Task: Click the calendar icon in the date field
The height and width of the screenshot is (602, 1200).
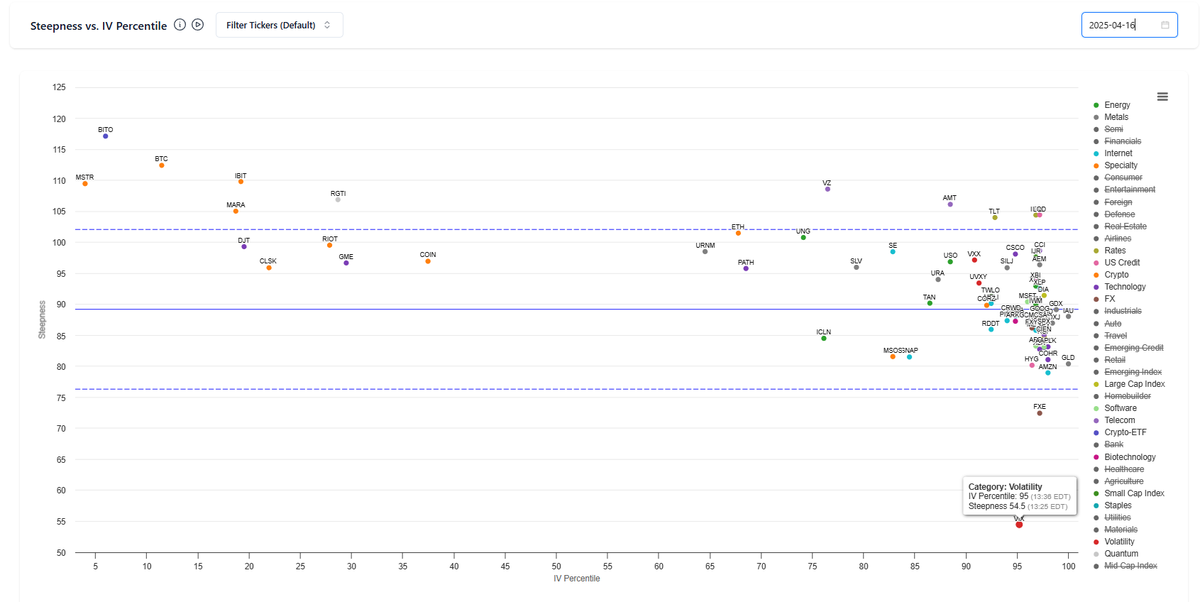Action: click(x=1164, y=24)
